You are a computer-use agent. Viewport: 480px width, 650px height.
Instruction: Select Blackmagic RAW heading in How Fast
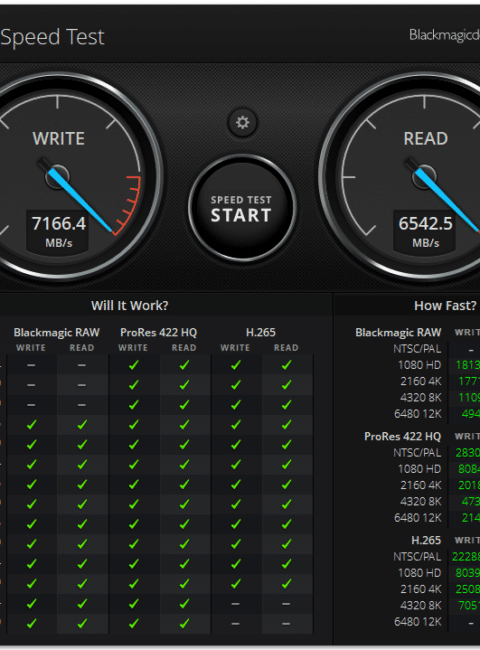[398, 332]
